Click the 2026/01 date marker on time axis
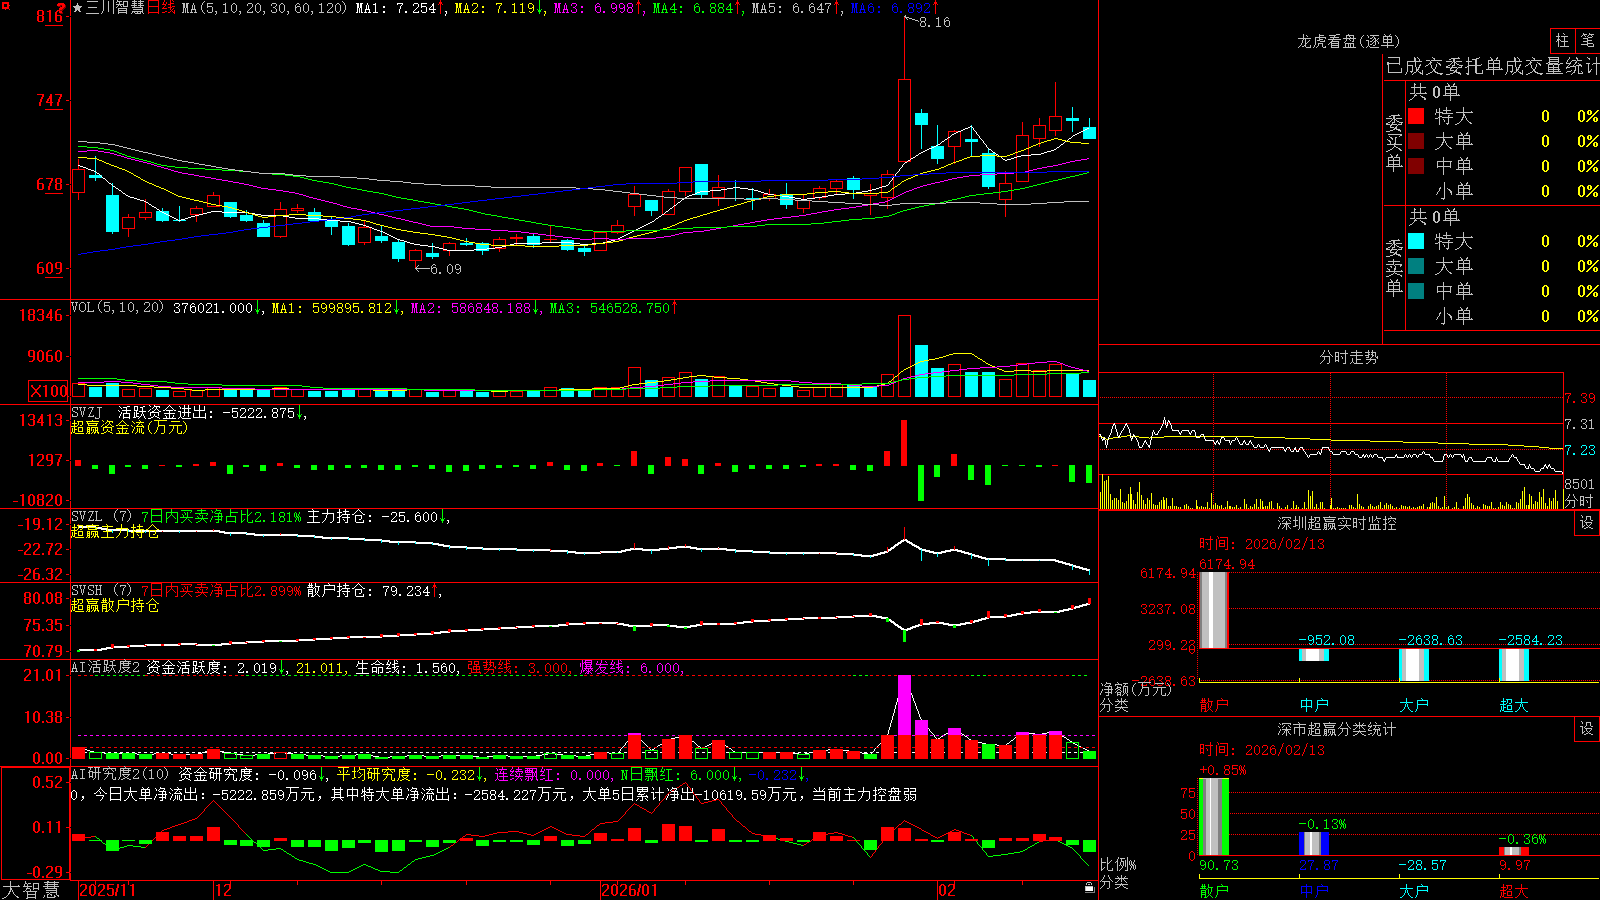Screen dimensions: 1600x900 [630, 890]
